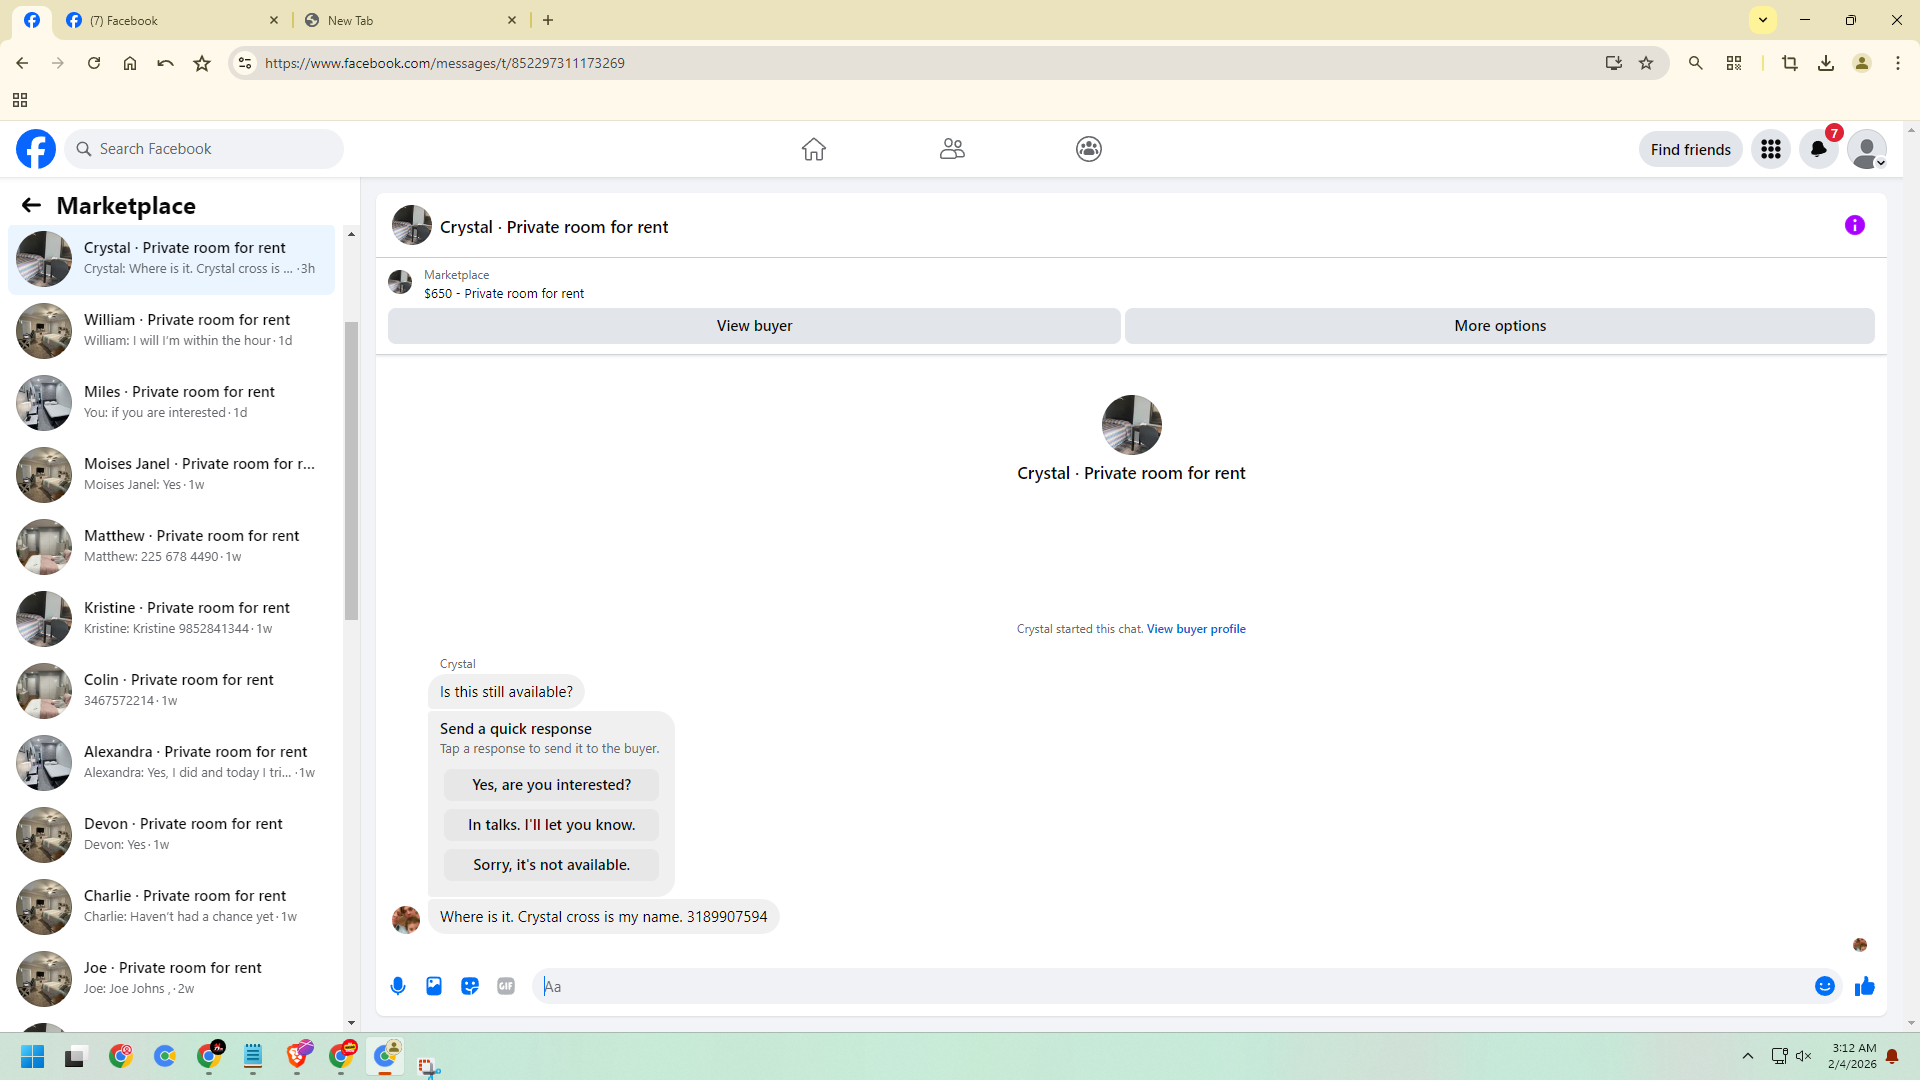Attach a photo using the image icon
The width and height of the screenshot is (1920, 1080).
pyautogui.click(x=434, y=986)
